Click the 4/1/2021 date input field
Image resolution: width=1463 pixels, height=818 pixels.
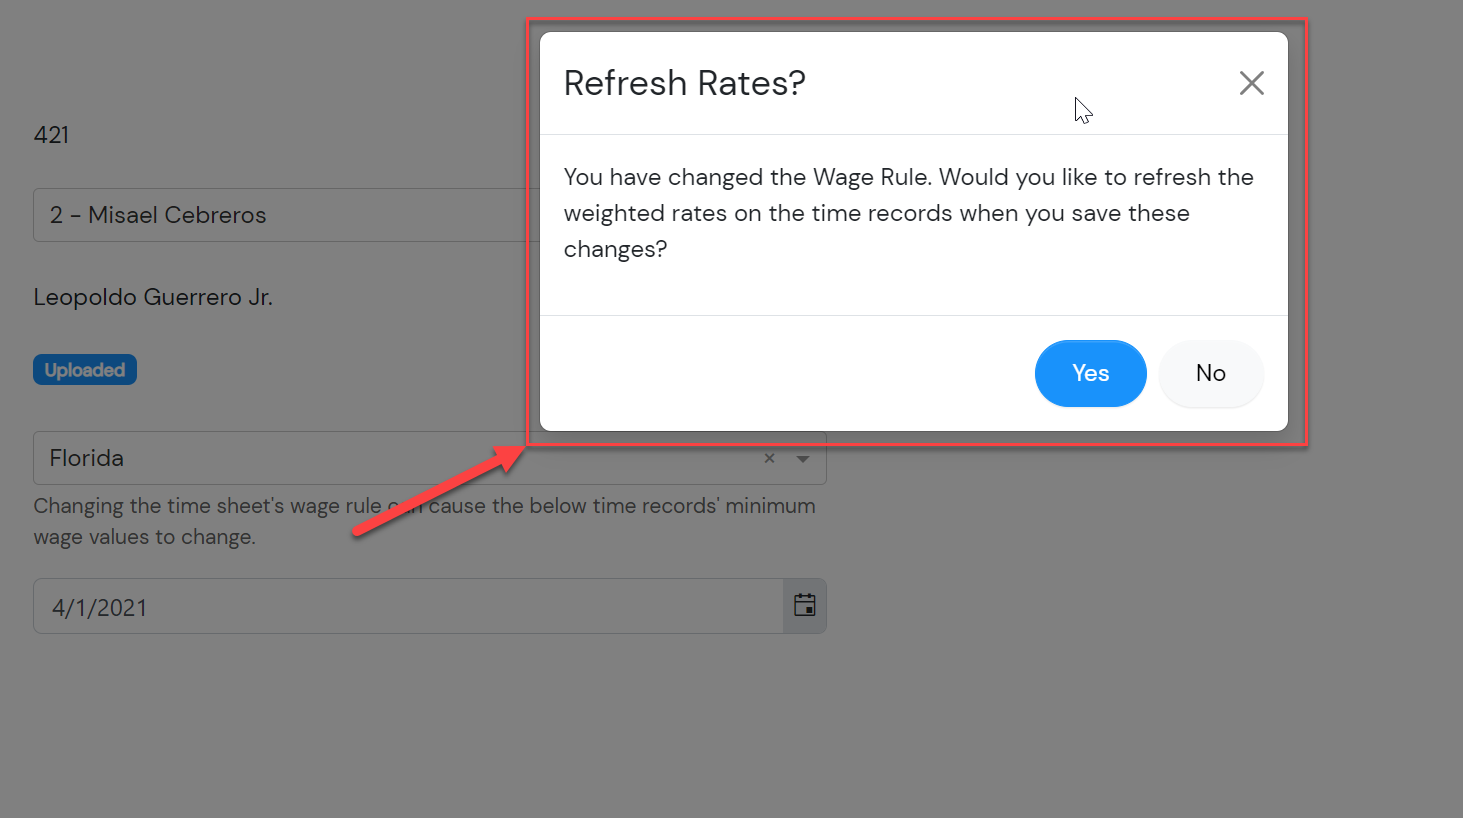(400, 607)
